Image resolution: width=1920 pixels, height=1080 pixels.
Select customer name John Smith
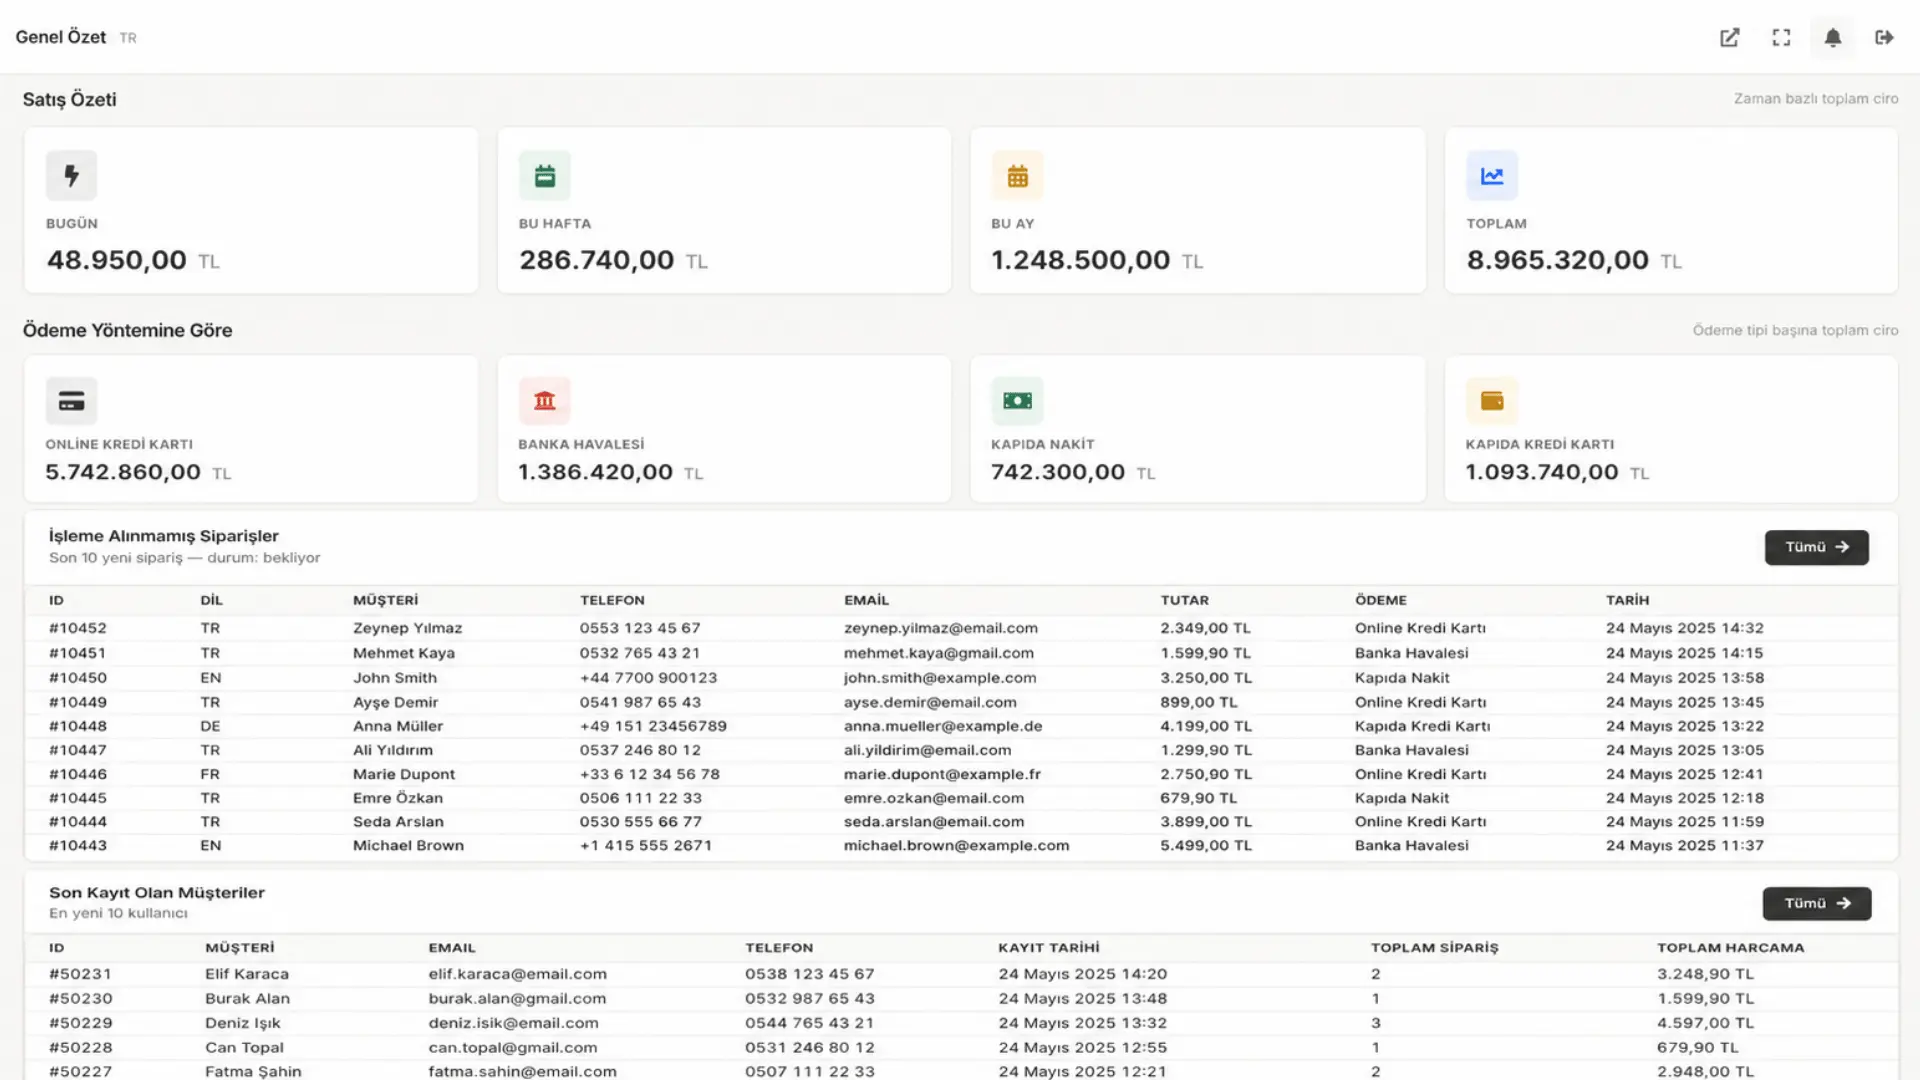point(395,677)
